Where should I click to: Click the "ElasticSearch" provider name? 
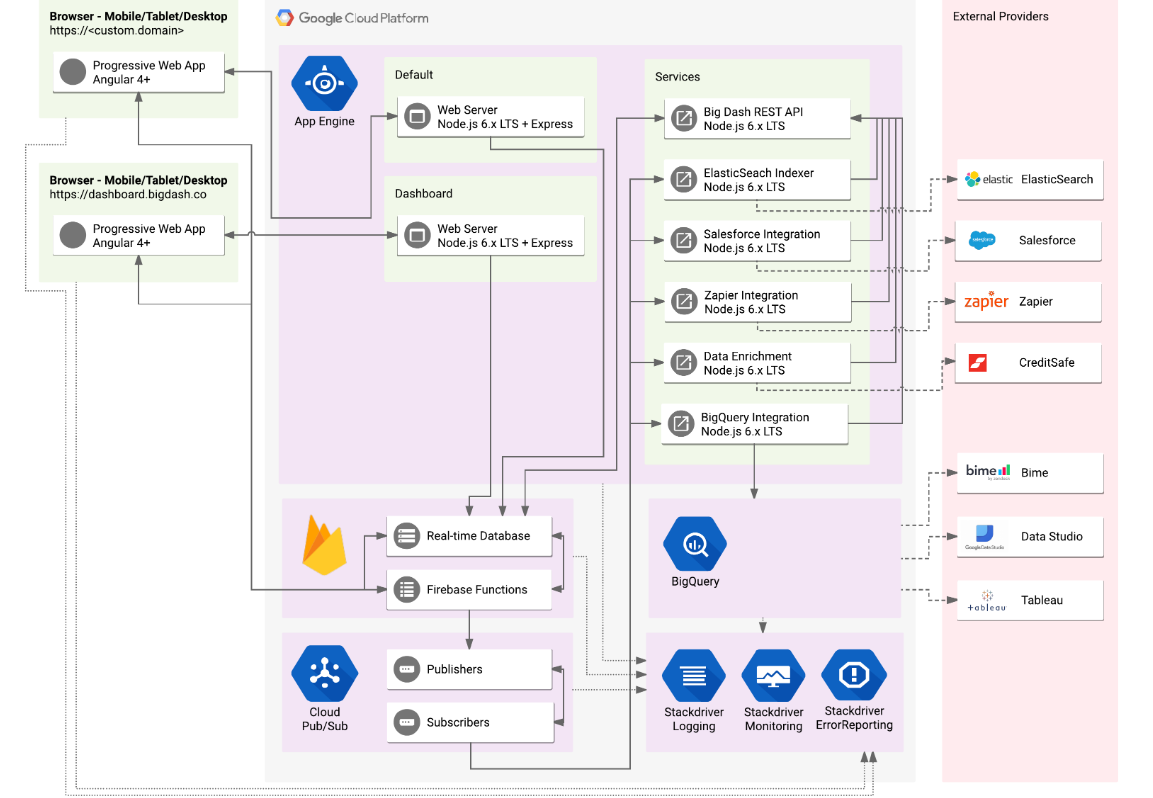click(1057, 179)
